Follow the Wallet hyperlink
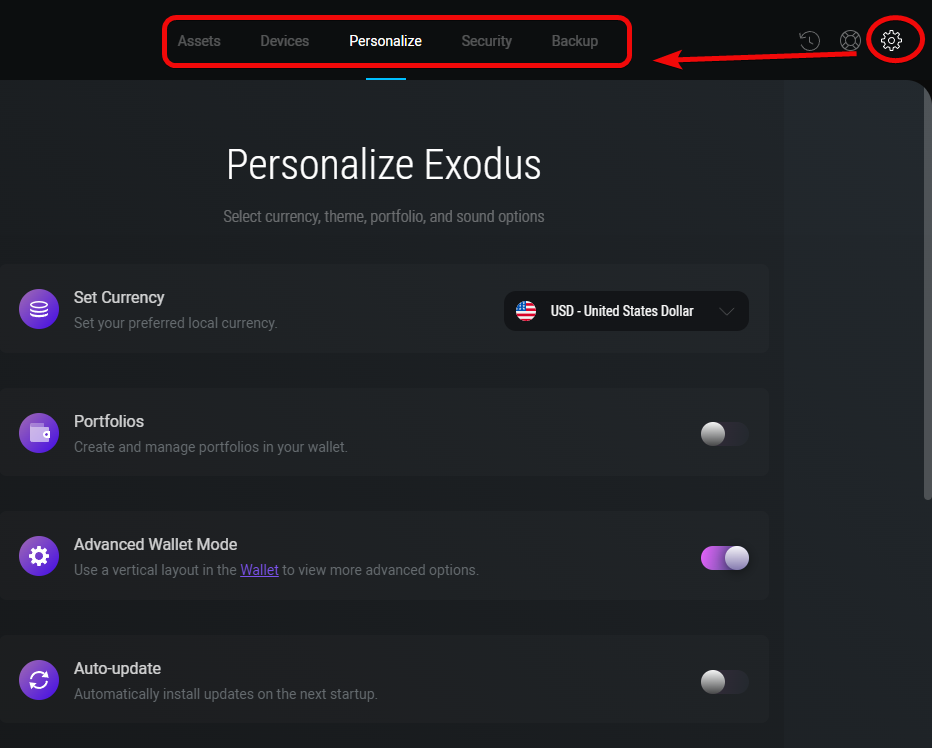This screenshot has width=932, height=748. (259, 570)
